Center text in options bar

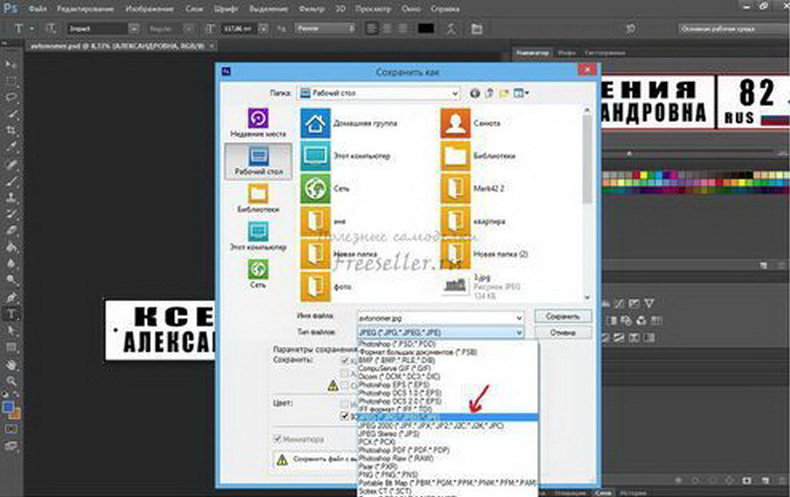click(387, 29)
